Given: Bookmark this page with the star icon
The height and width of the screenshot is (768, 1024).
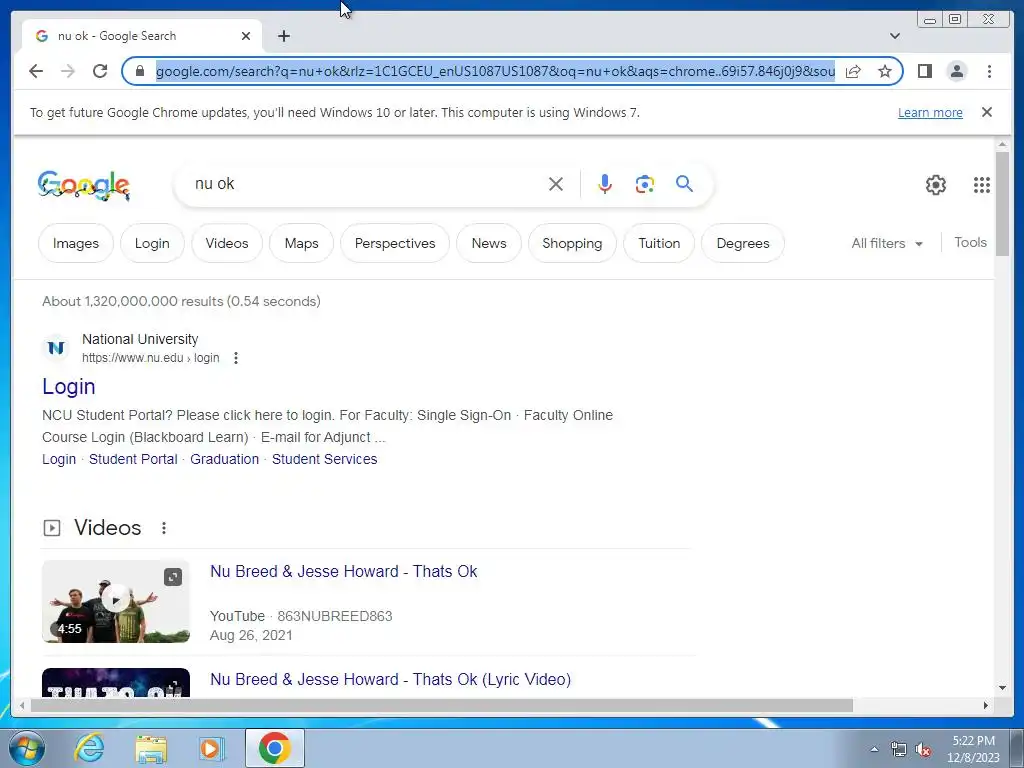Looking at the screenshot, I should pos(885,71).
